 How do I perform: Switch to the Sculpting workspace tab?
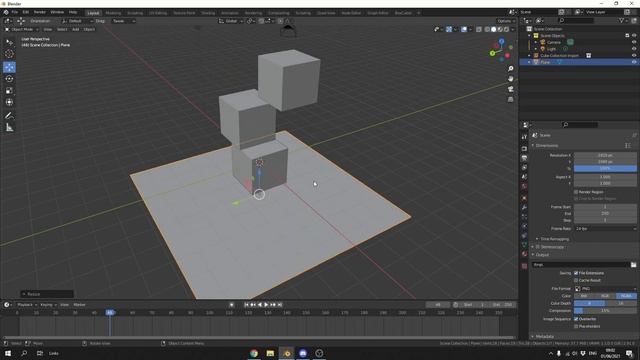(x=135, y=13)
